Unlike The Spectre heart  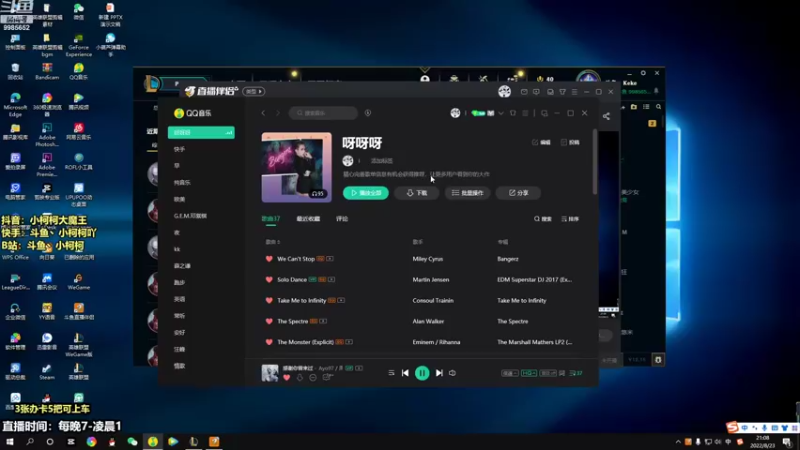pos(269,321)
